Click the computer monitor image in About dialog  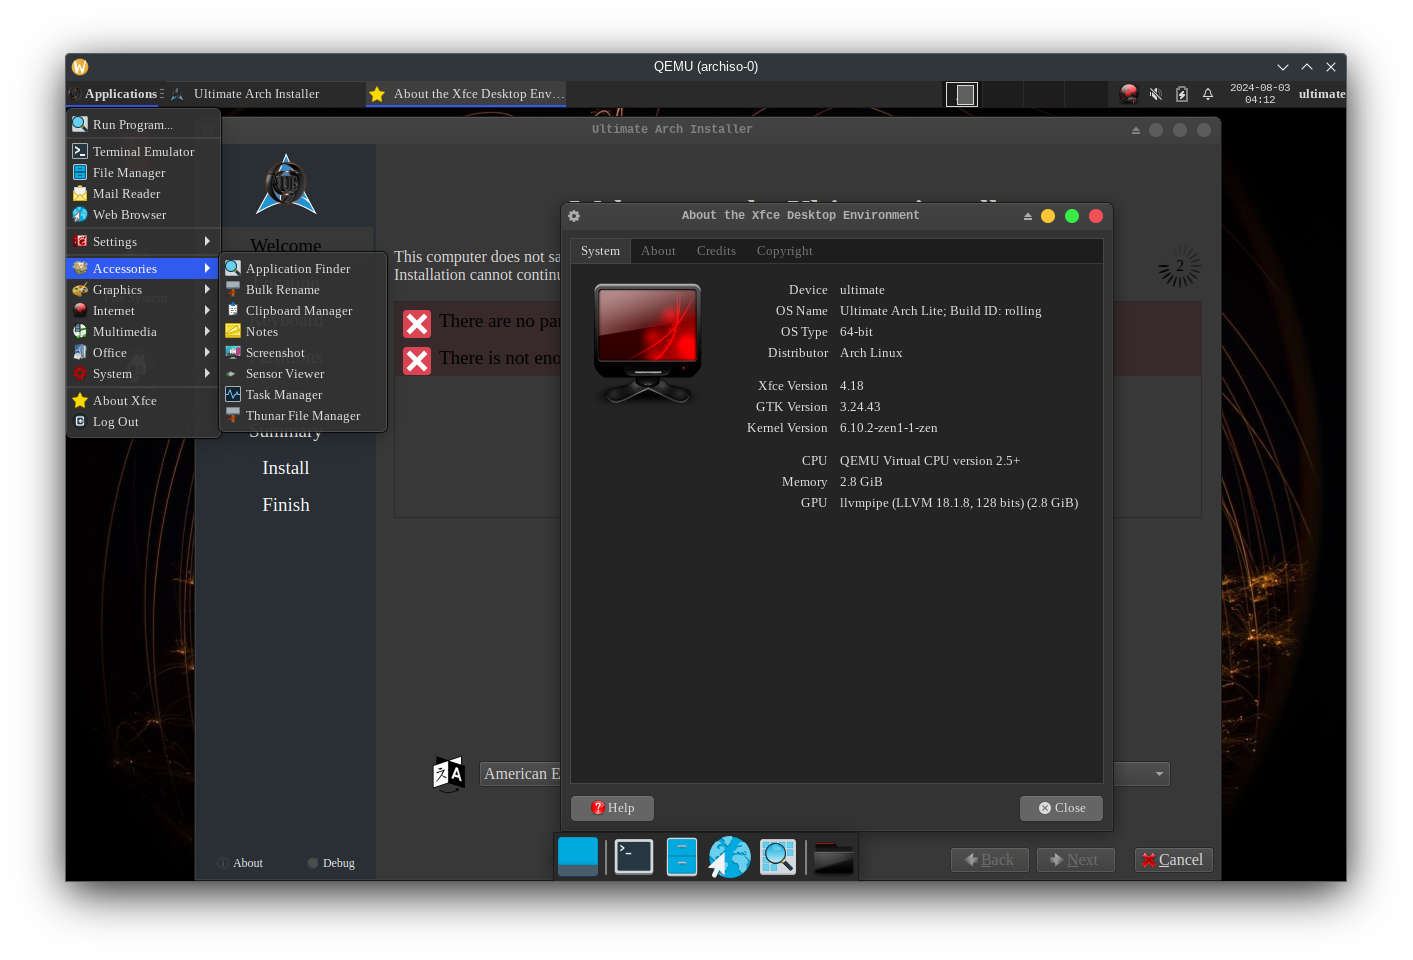coord(648,343)
